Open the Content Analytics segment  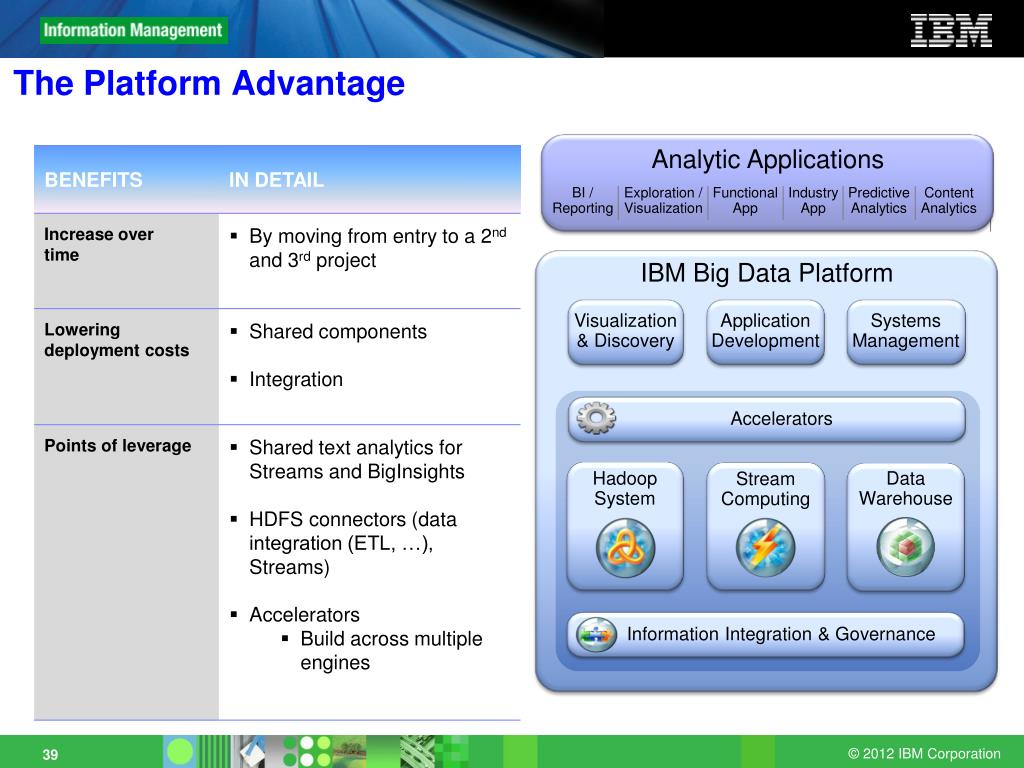point(949,200)
